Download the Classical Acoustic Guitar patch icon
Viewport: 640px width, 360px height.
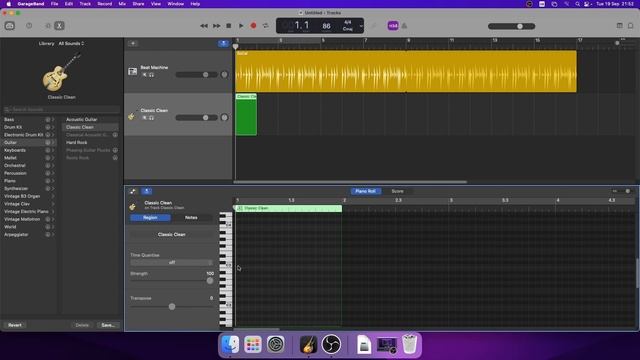[115, 135]
